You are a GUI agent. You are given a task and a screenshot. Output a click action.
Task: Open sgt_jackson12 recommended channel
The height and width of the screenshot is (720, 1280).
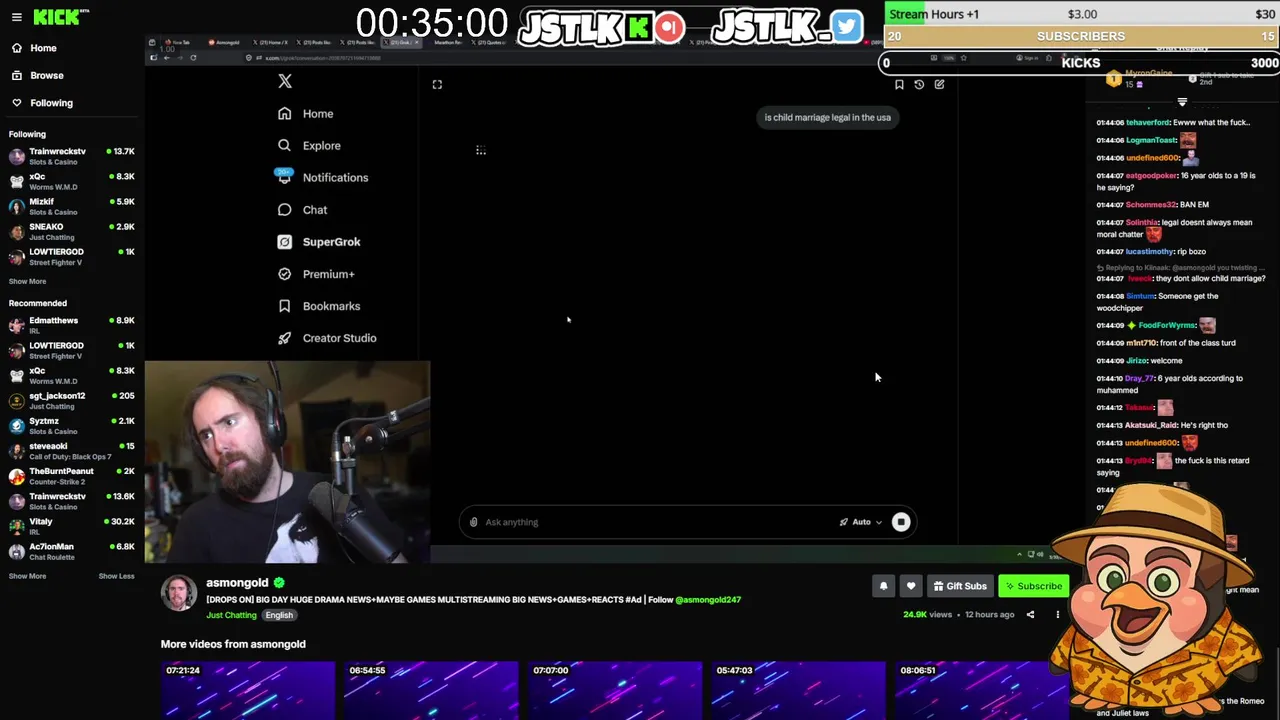[x=72, y=400]
